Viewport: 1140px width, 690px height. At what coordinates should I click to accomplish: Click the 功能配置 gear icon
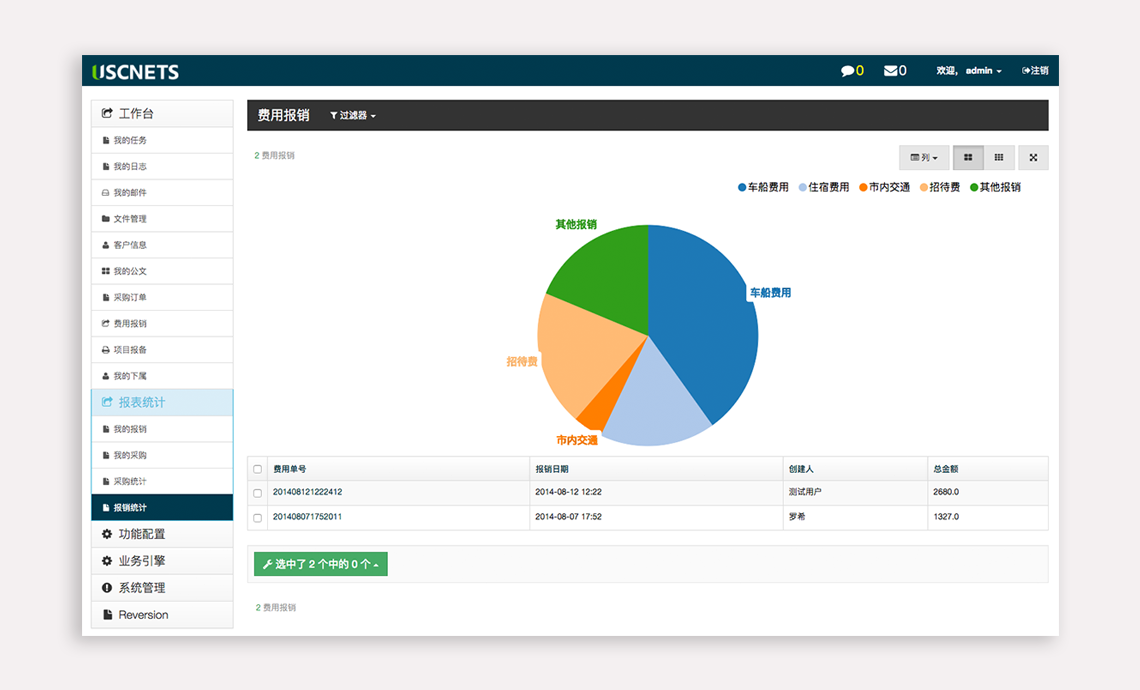point(107,534)
